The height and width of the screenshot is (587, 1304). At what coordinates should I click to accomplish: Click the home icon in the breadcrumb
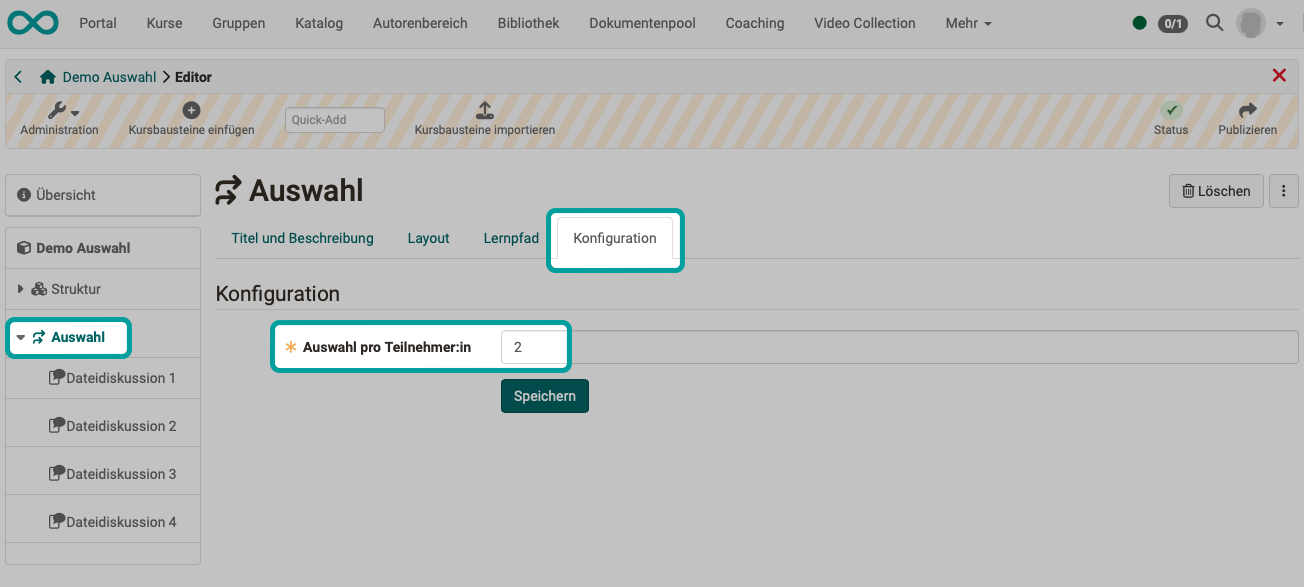(46, 76)
